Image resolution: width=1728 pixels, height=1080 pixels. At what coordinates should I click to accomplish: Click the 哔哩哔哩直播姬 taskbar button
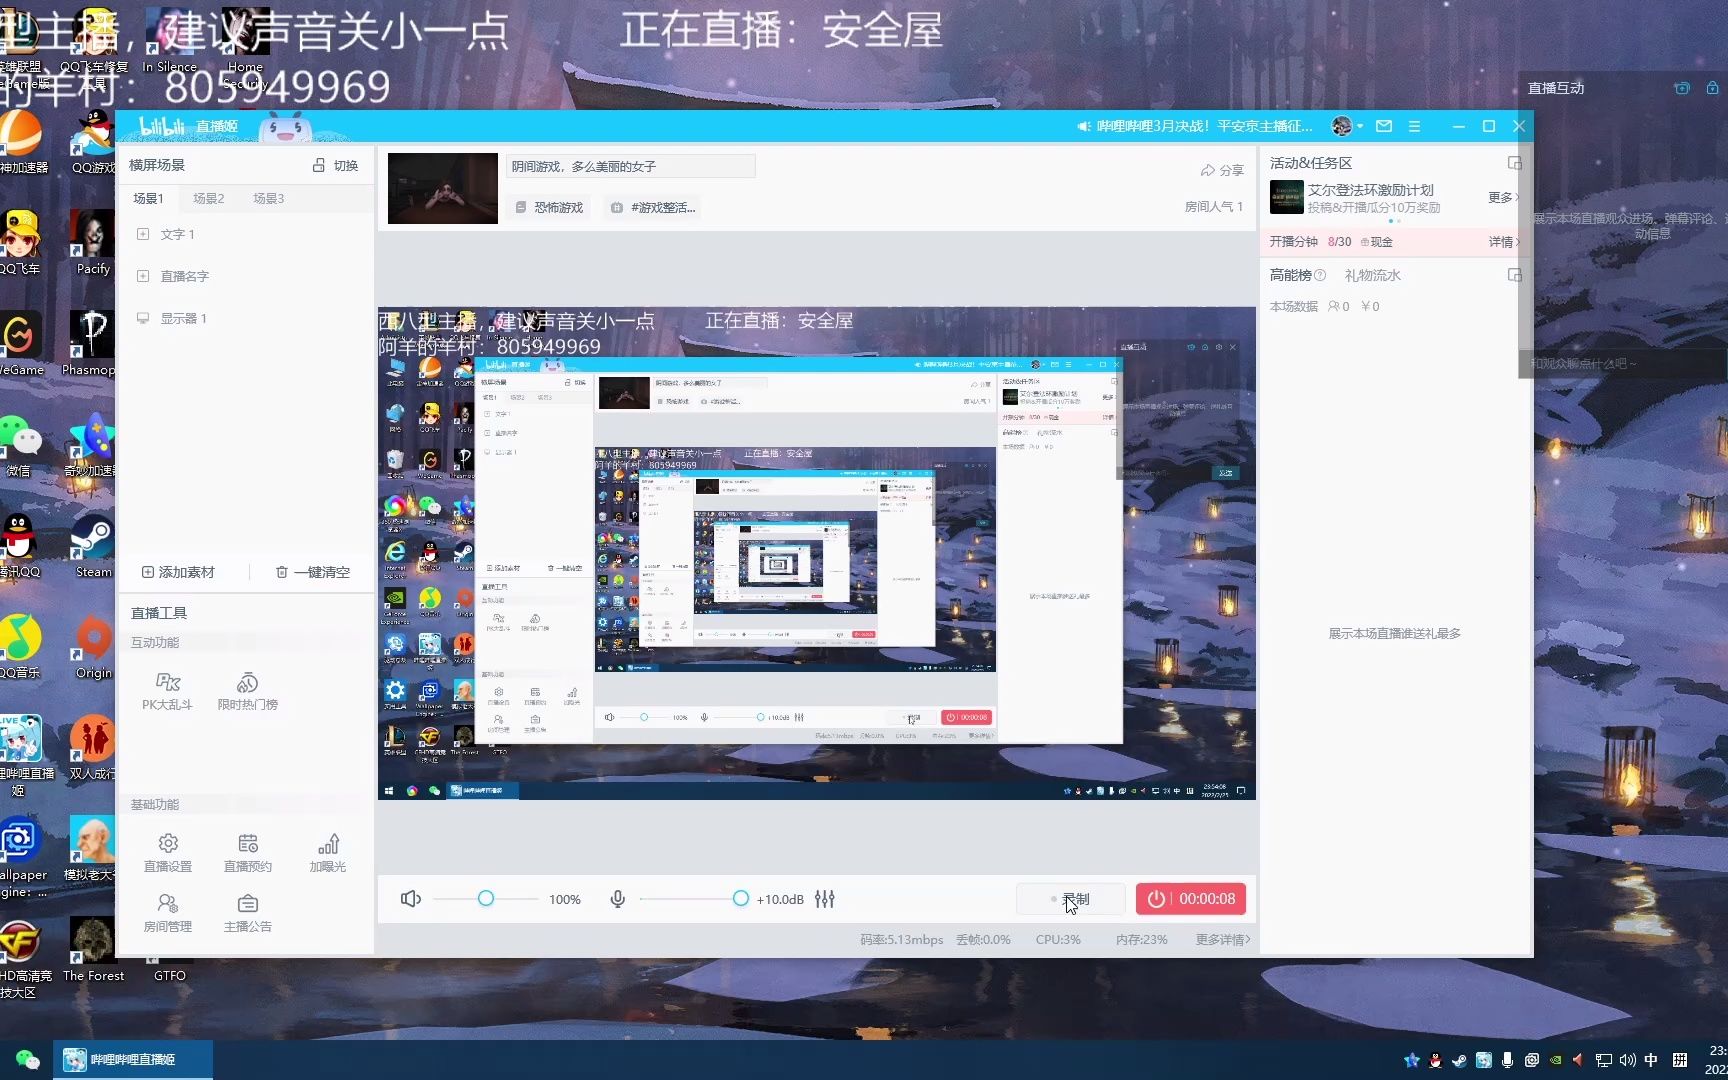(x=133, y=1060)
